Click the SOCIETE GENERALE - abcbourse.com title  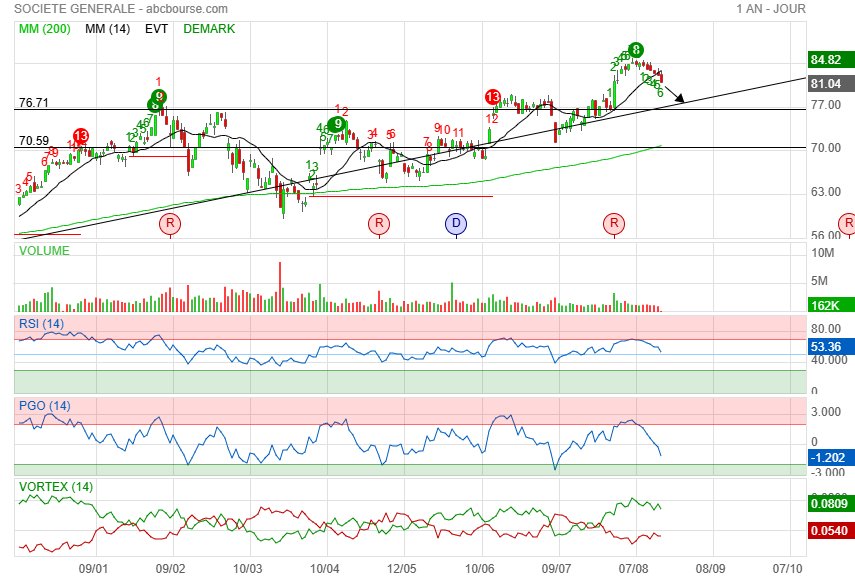point(121,9)
